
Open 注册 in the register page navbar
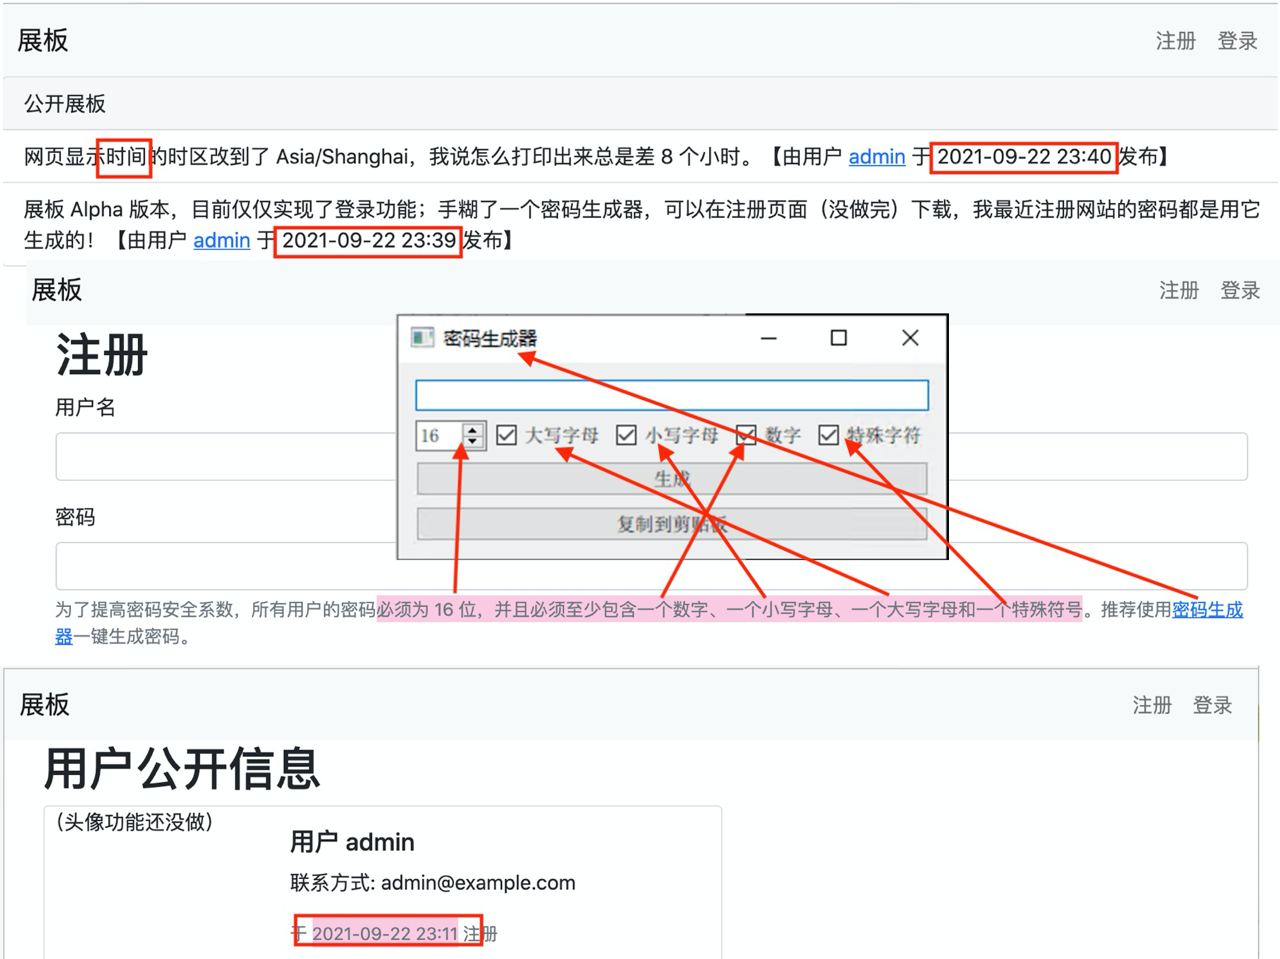tap(1179, 290)
